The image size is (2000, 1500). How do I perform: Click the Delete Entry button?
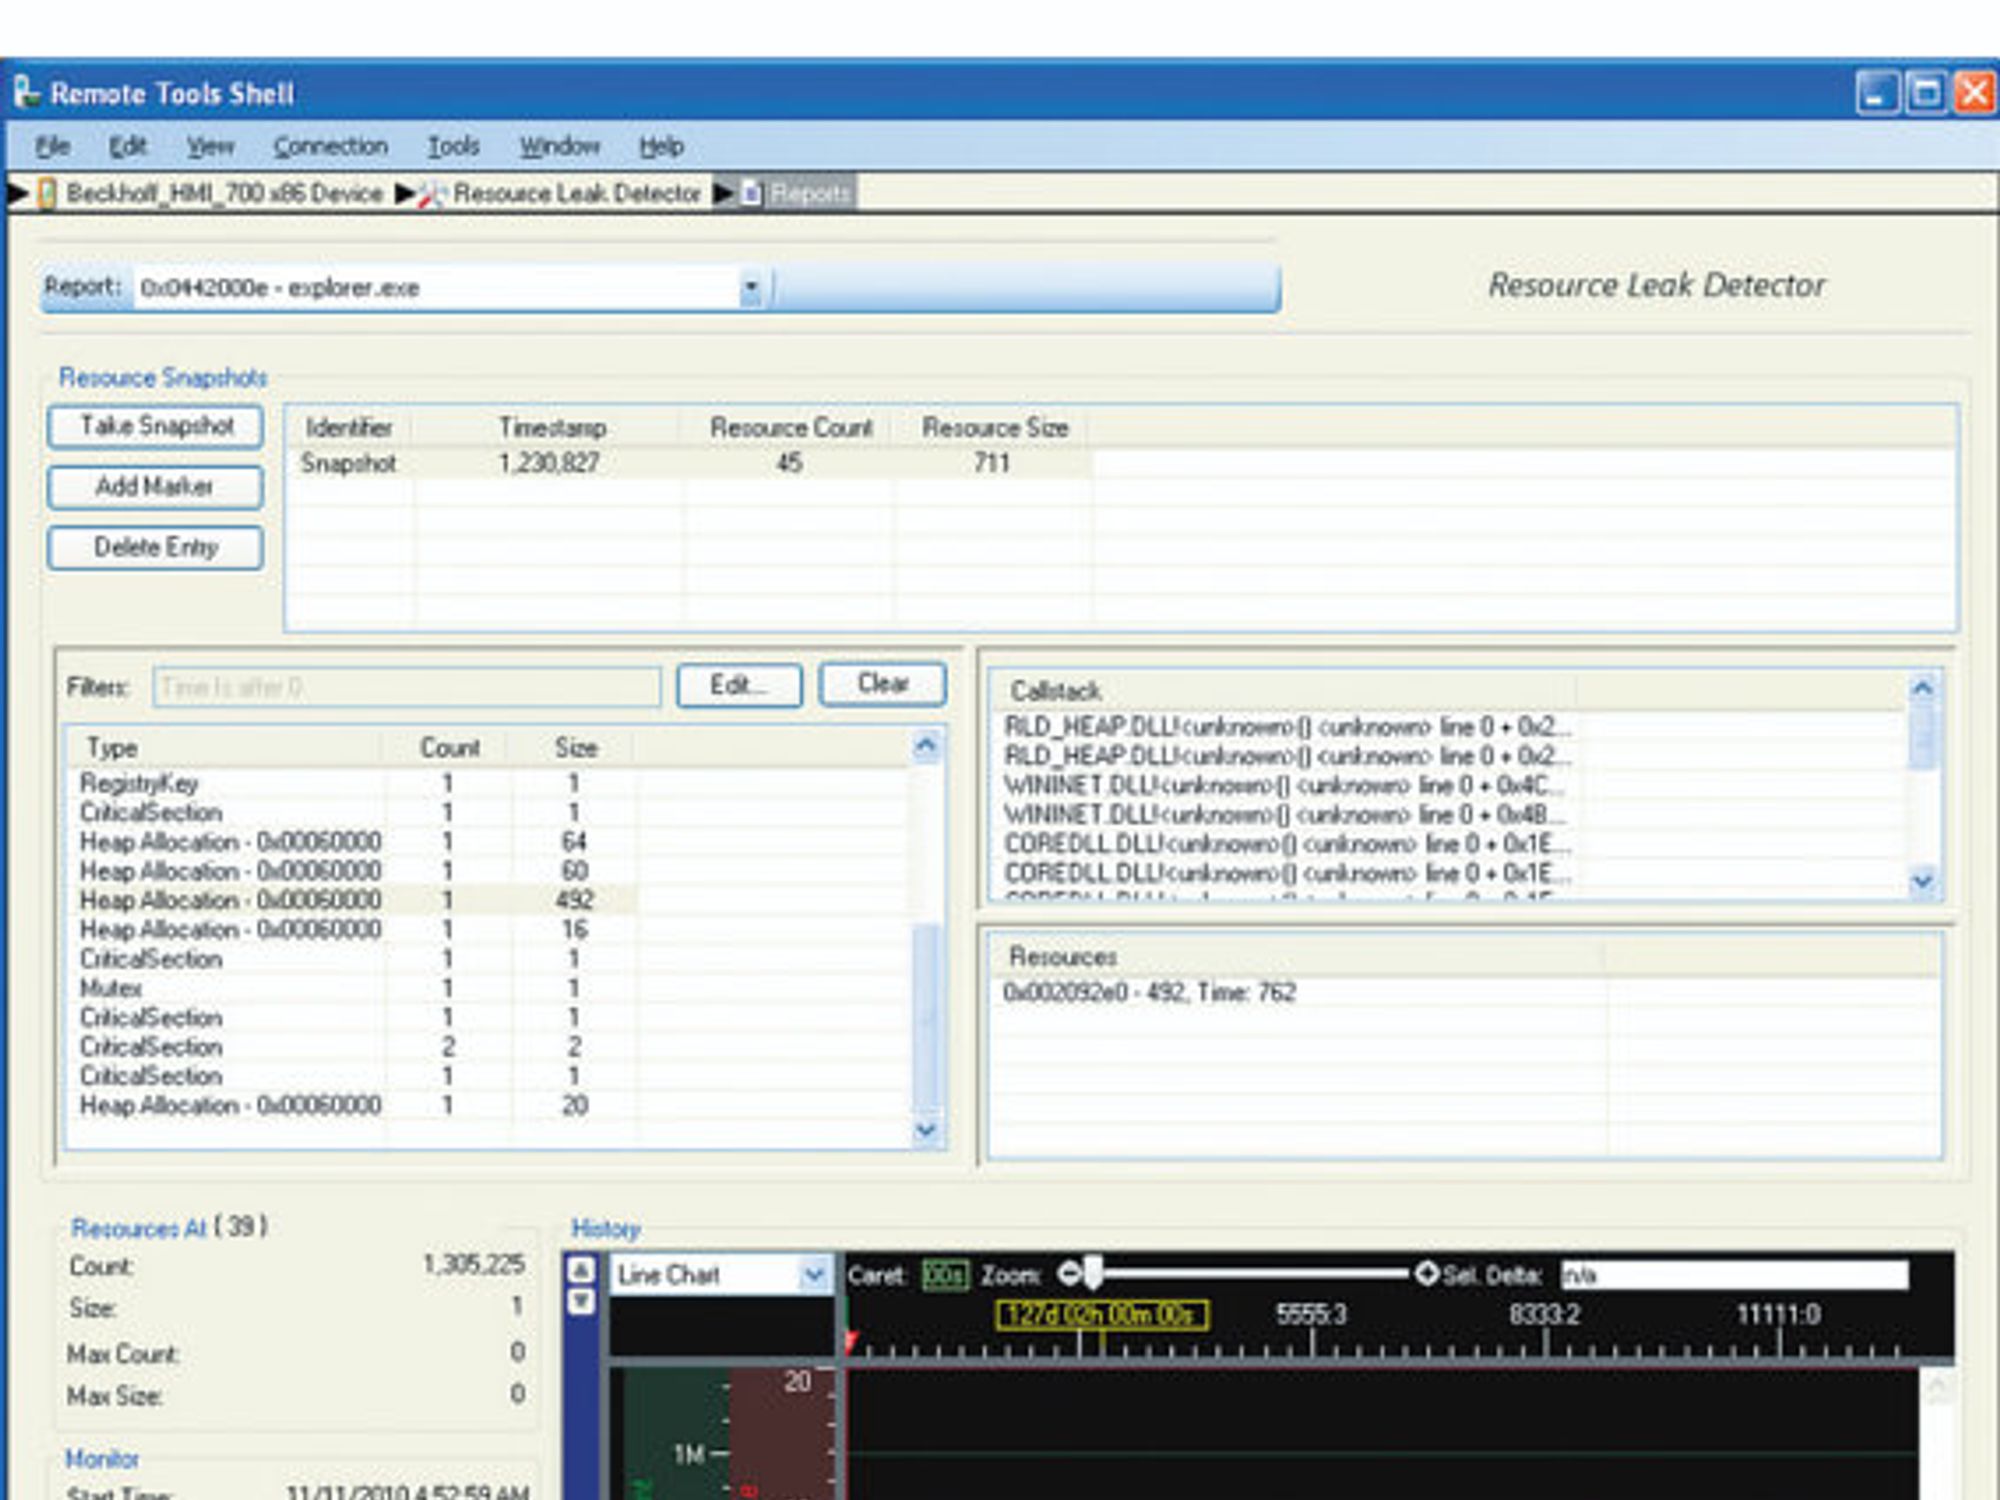[x=156, y=547]
